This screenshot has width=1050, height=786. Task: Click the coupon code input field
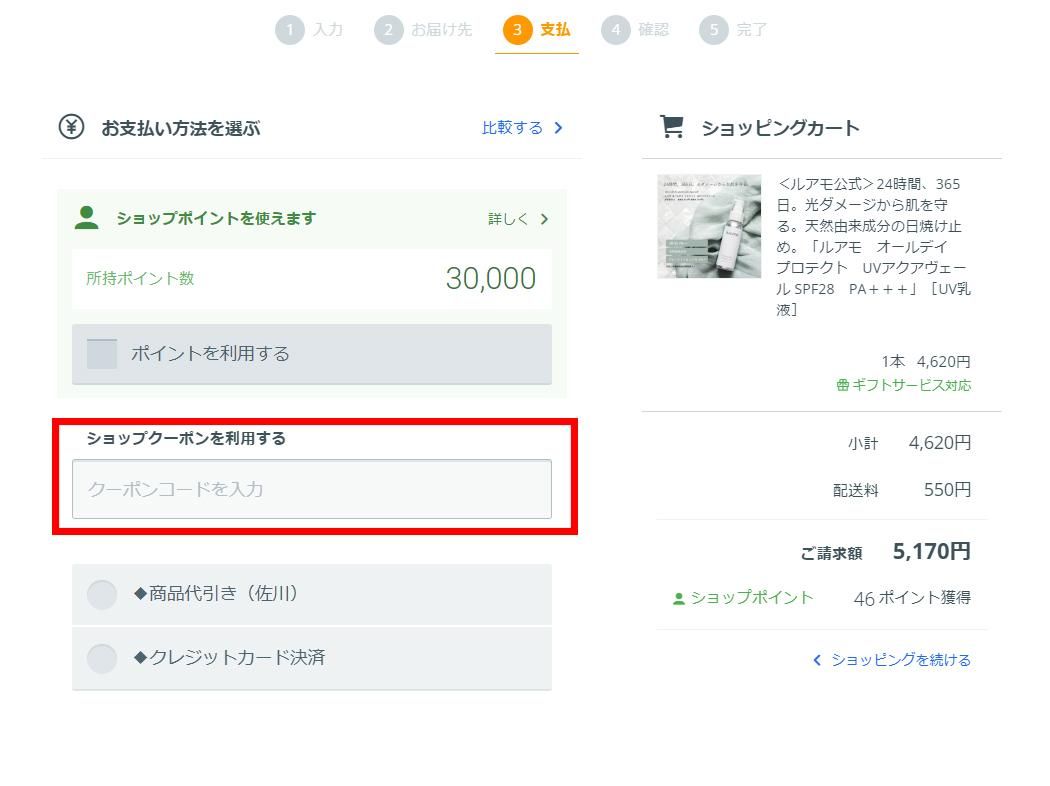[x=311, y=489]
